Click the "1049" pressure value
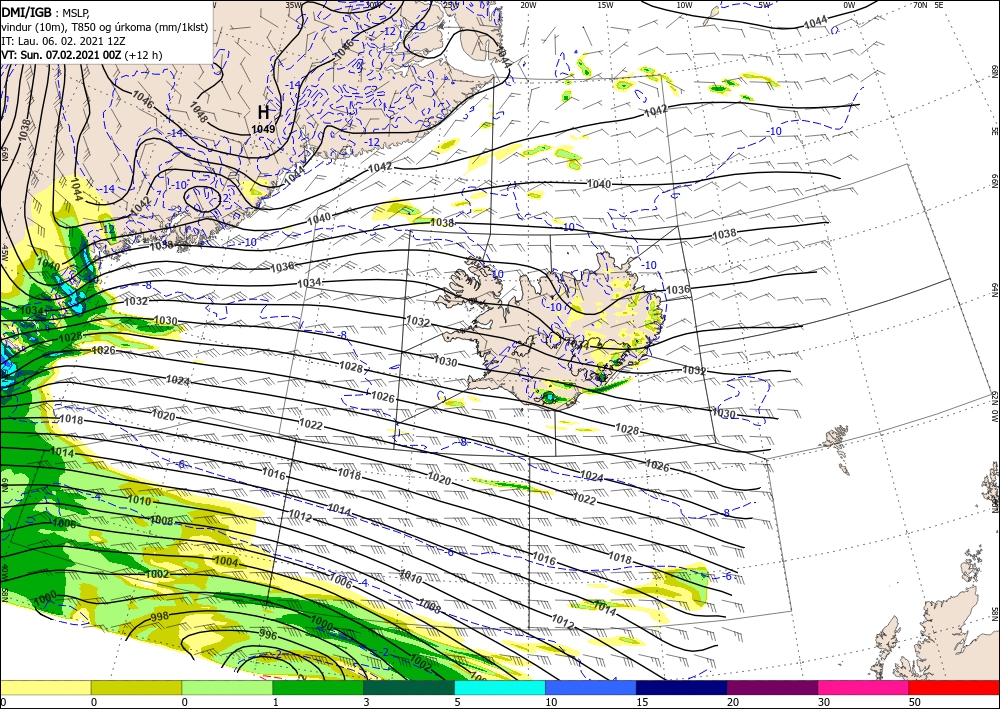Image resolution: width=1000 pixels, height=709 pixels. [263, 129]
